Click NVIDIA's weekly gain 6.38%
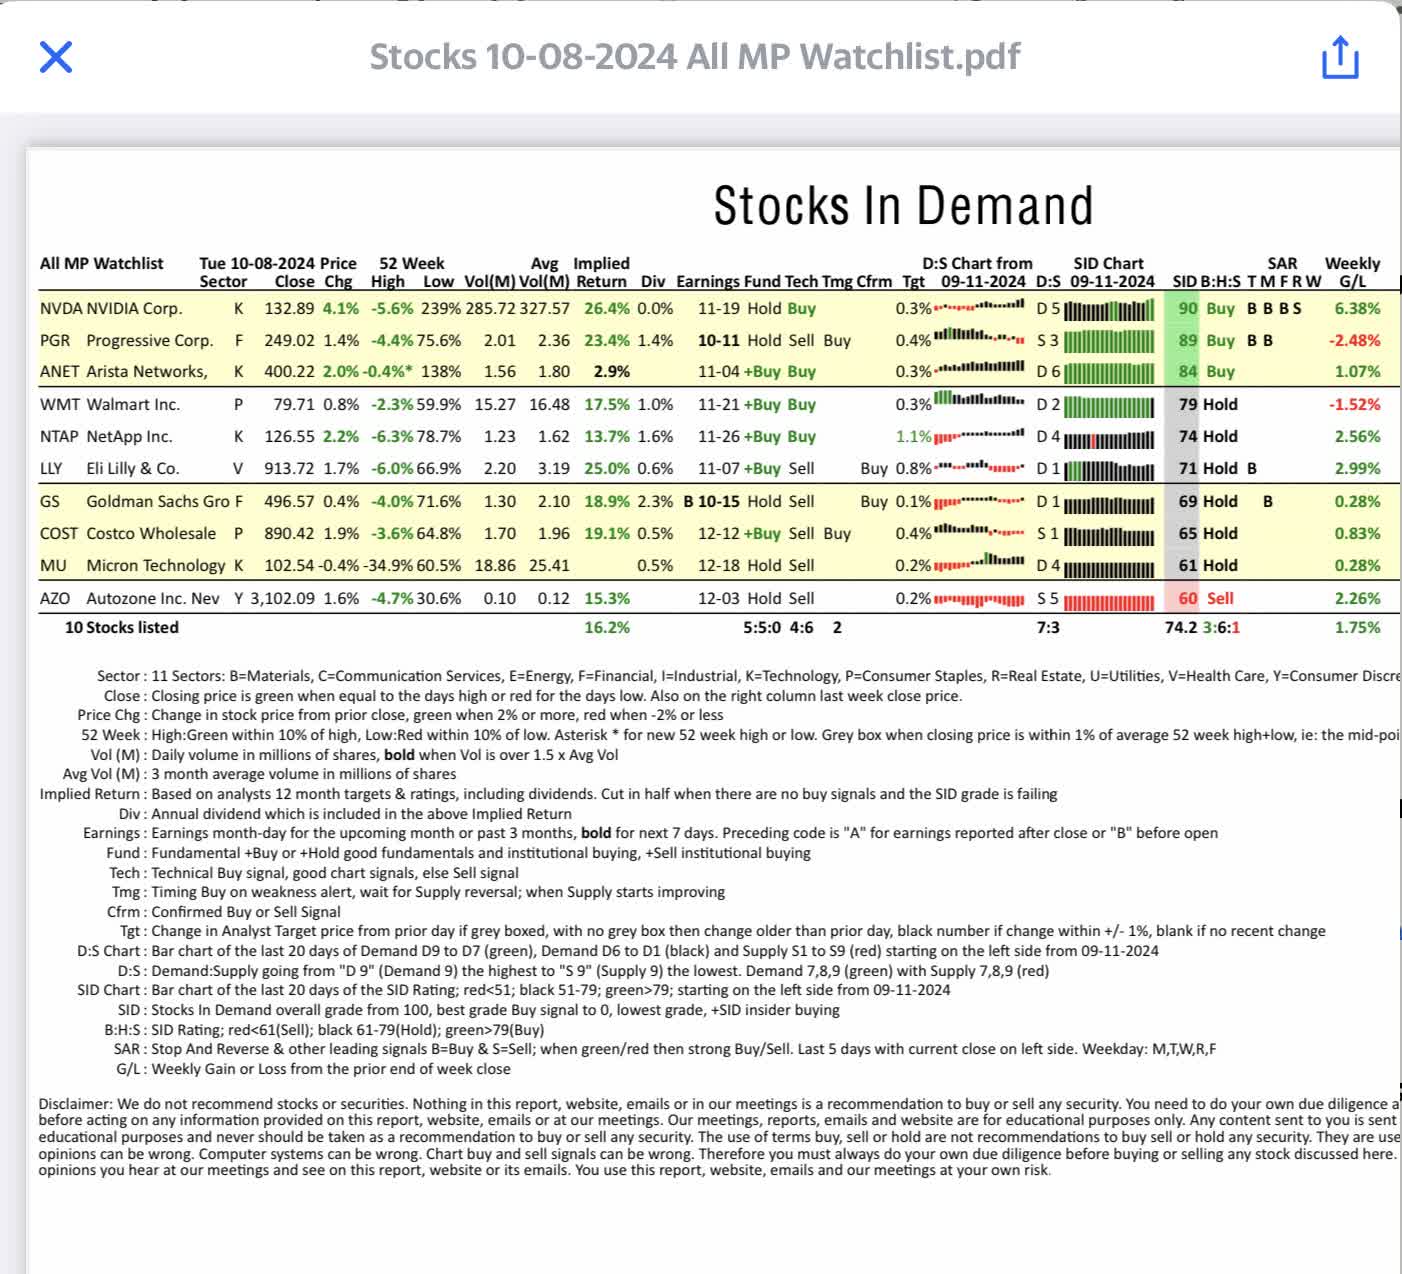Screen dimensions: 1402x1274 [1357, 308]
